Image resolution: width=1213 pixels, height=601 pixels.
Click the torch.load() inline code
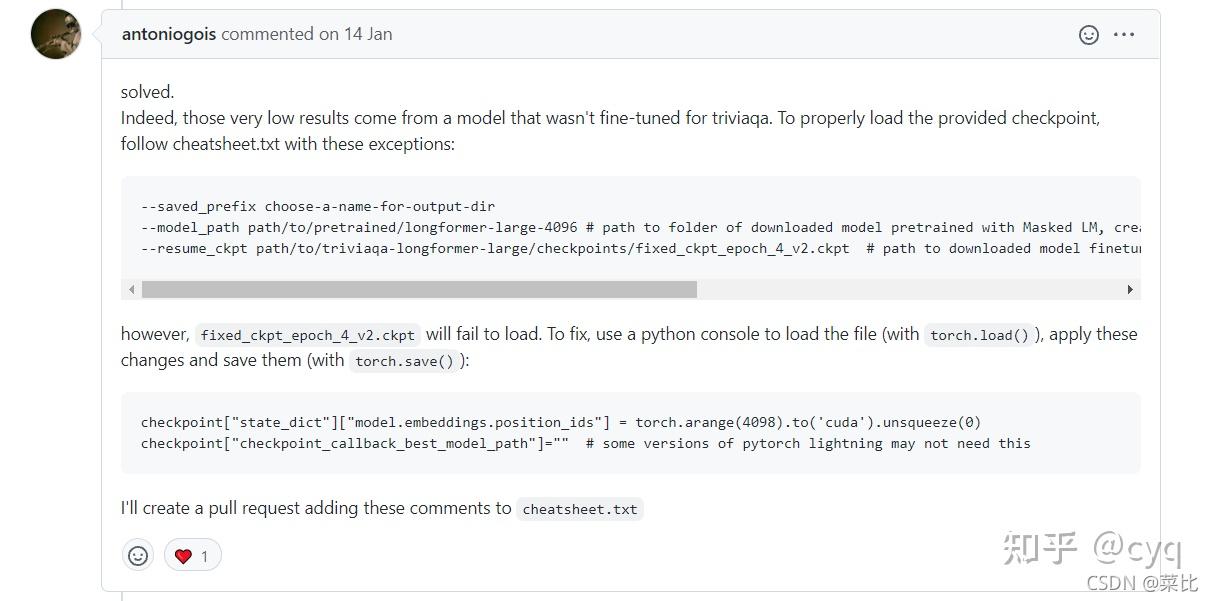979,336
